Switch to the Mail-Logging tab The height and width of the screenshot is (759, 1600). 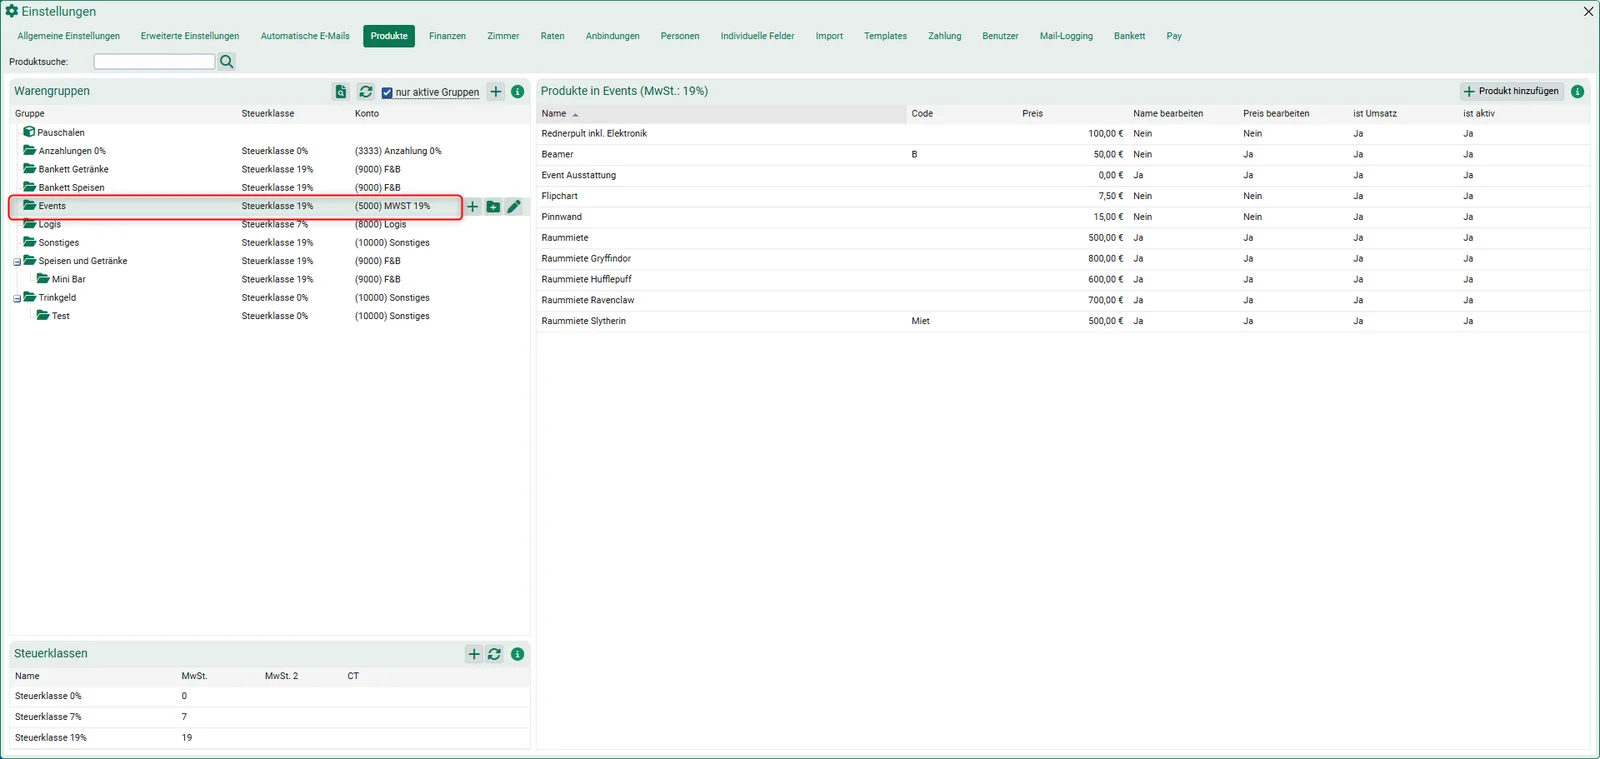[1066, 36]
